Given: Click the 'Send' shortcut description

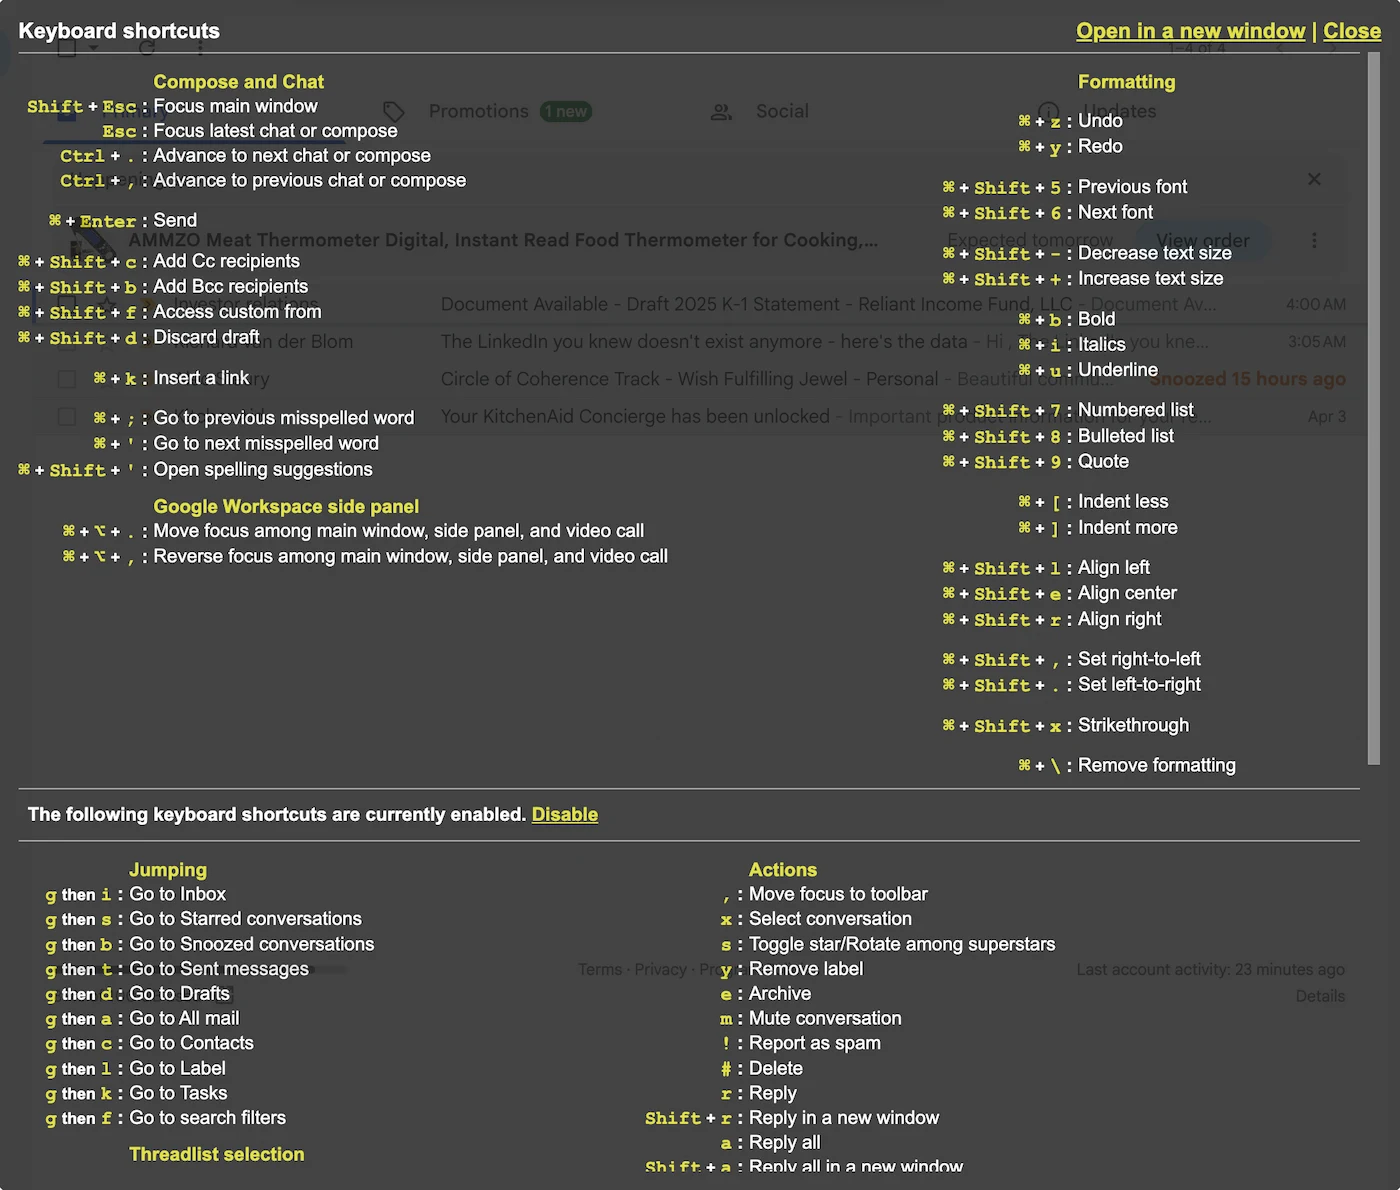Looking at the screenshot, I should (x=175, y=220).
